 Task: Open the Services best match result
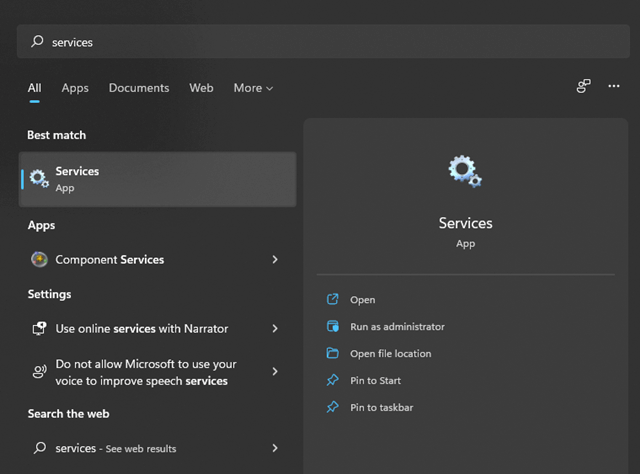158,179
